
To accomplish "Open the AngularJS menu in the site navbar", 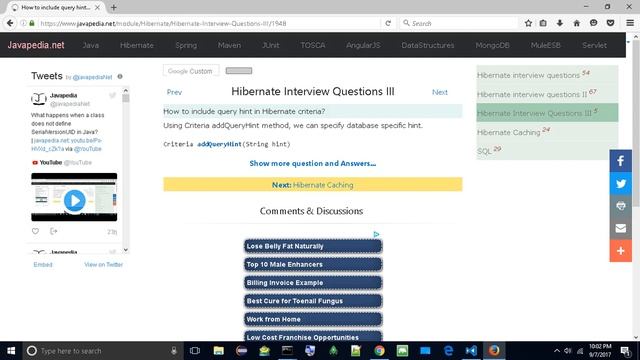I will click(x=363, y=45).
